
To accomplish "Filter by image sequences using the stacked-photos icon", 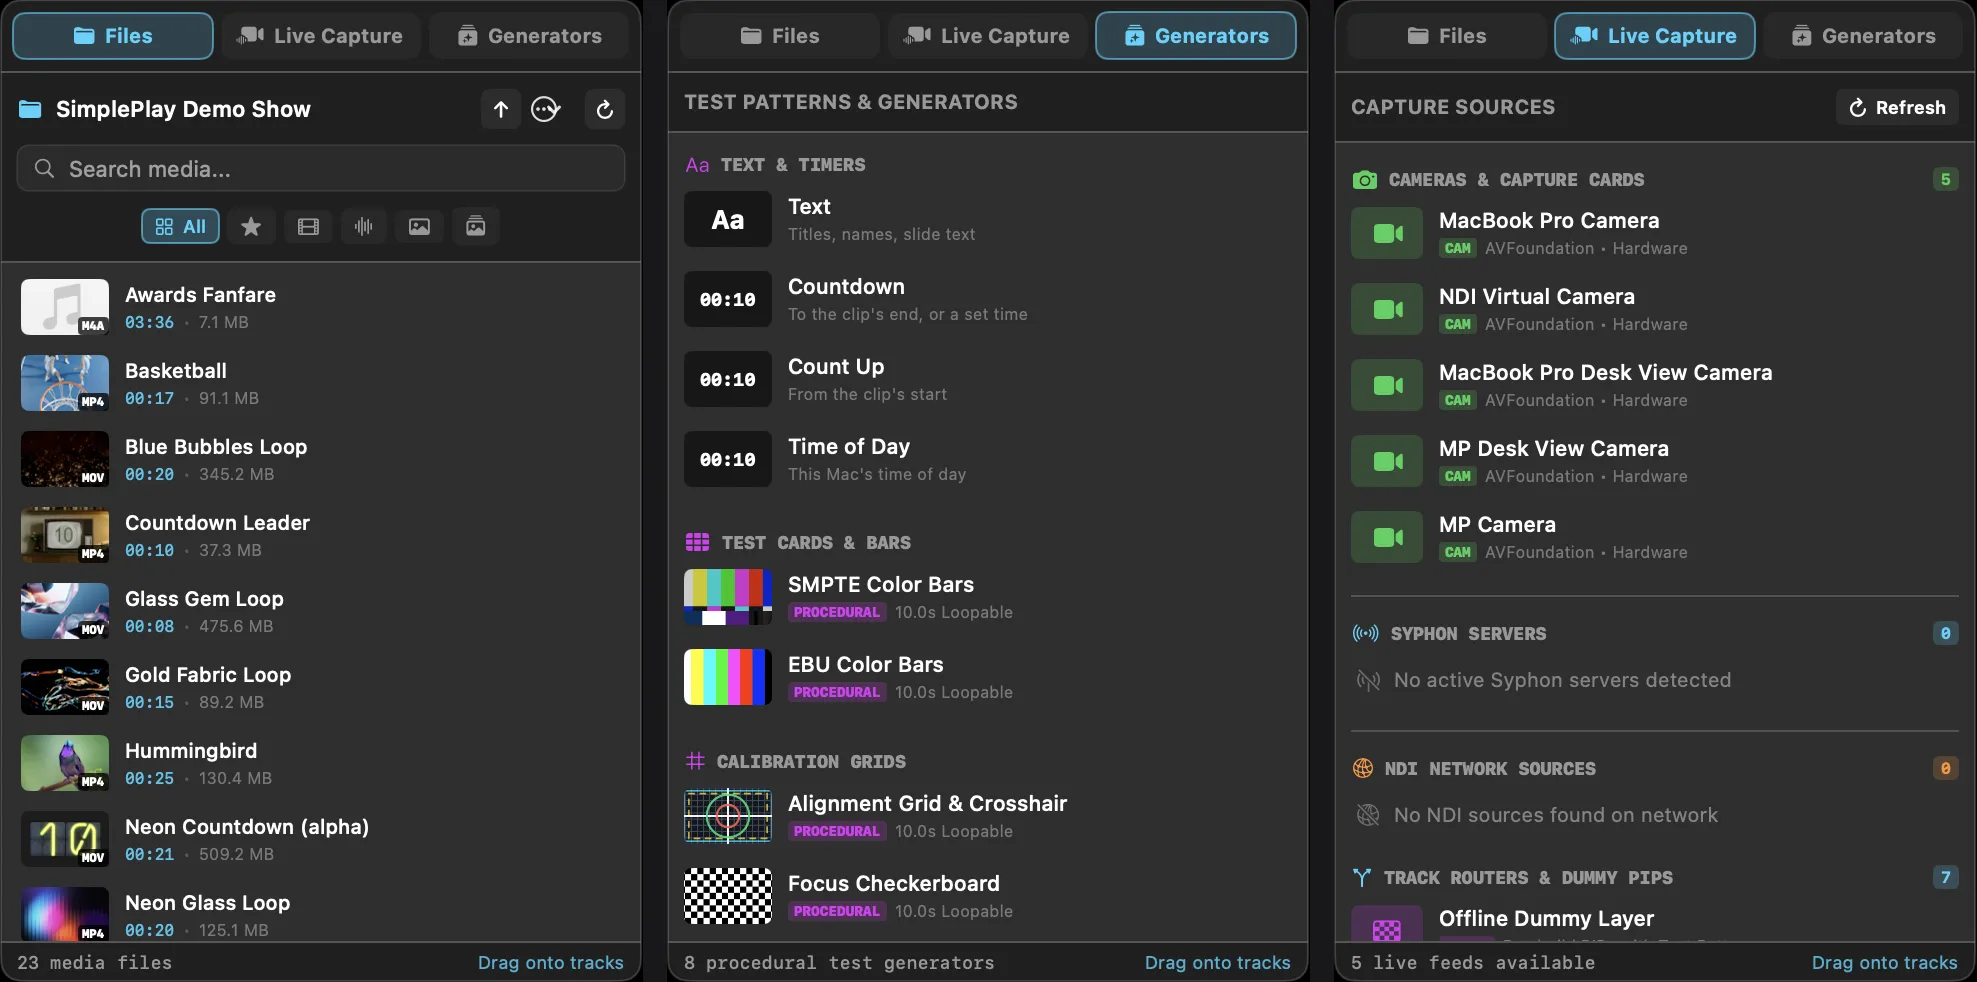I will (476, 226).
